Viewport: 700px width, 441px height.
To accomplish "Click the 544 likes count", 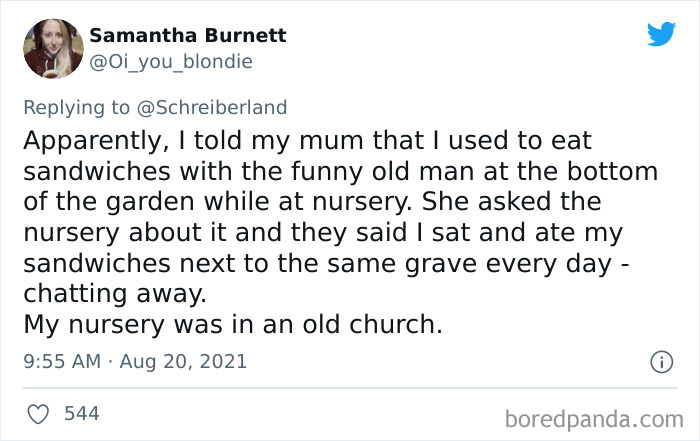I will point(81,412).
